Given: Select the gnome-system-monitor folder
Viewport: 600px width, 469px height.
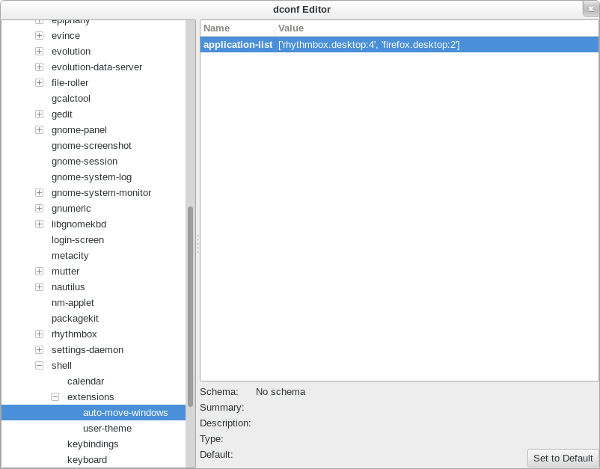Looking at the screenshot, I should pyautogui.click(x=101, y=192).
